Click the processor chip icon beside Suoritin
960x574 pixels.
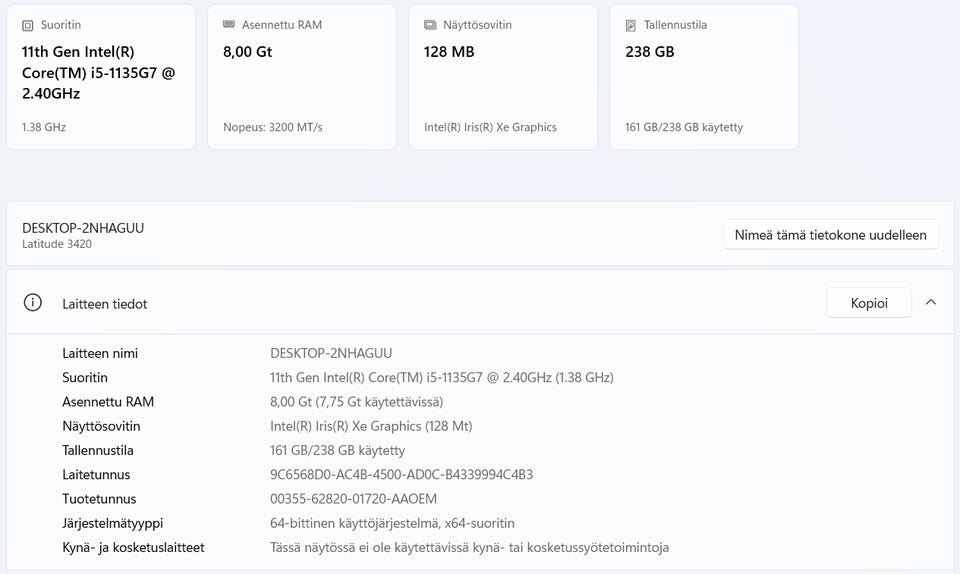[28, 26]
